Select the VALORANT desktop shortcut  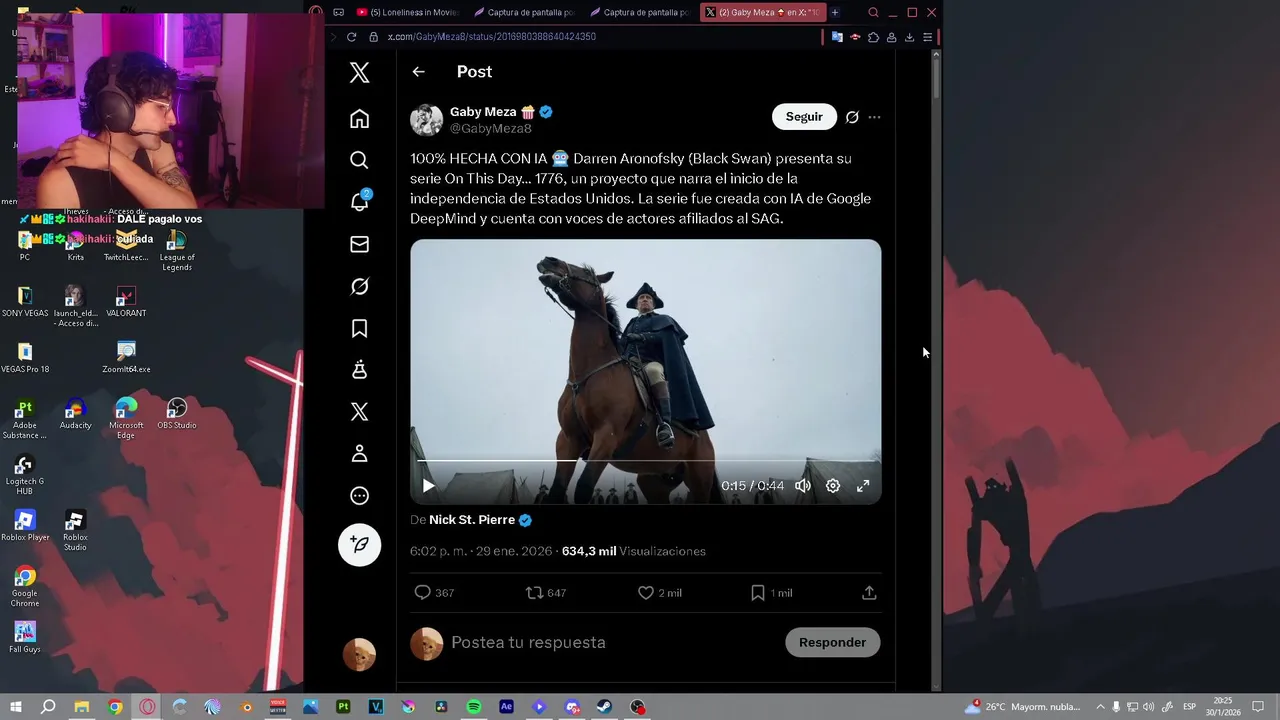[x=125, y=302]
